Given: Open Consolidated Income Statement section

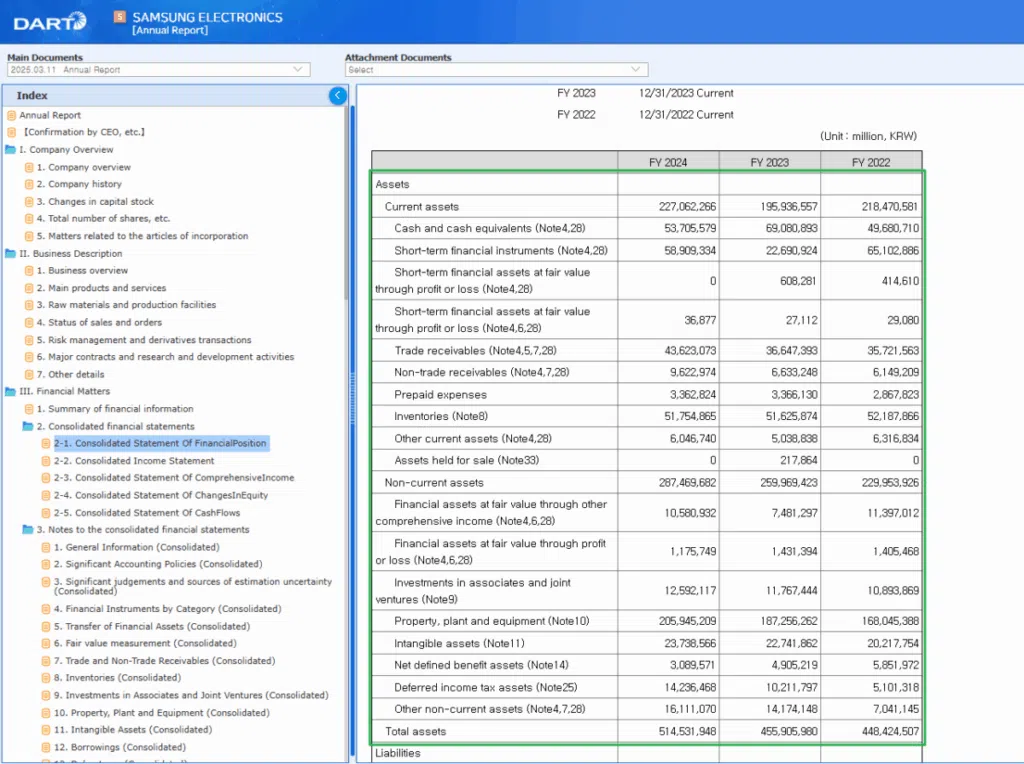Looking at the screenshot, I should [x=134, y=461].
